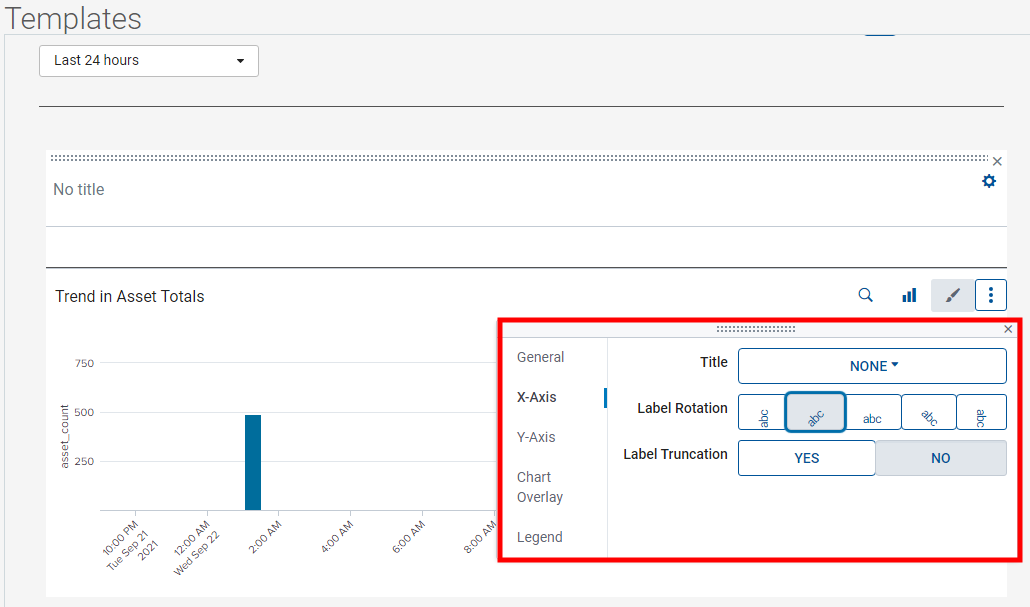Close the format options popup
This screenshot has width=1030, height=607.
pos(1008,329)
